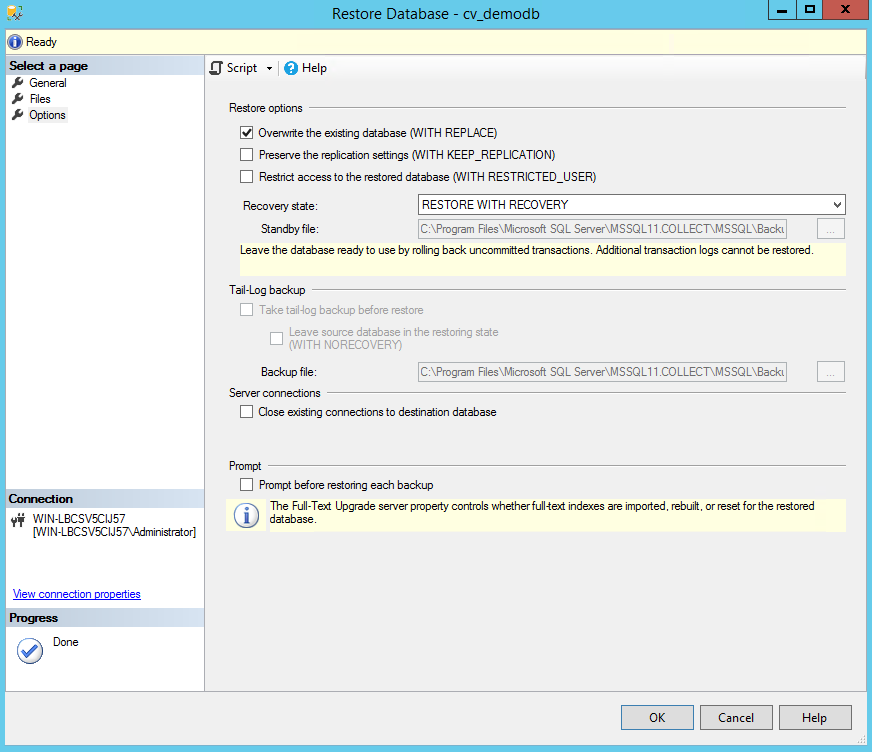Click the server connection icon

(18, 521)
